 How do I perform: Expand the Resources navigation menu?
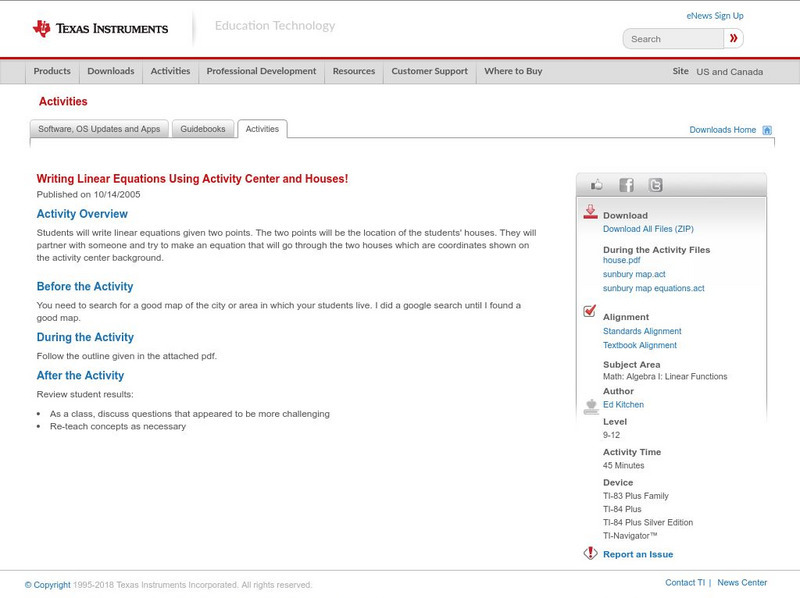[x=354, y=71]
